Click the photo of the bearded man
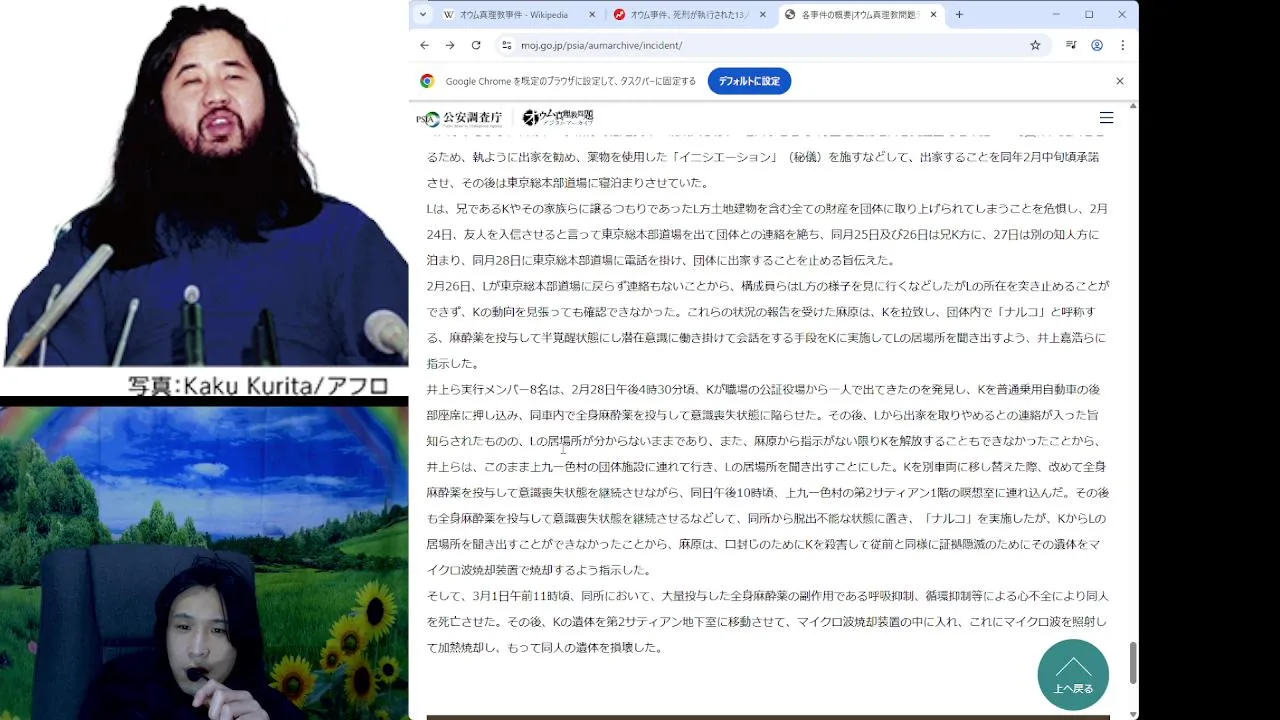Image resolution: width=1280 pixels, height=720 pixels. (204, 183)
